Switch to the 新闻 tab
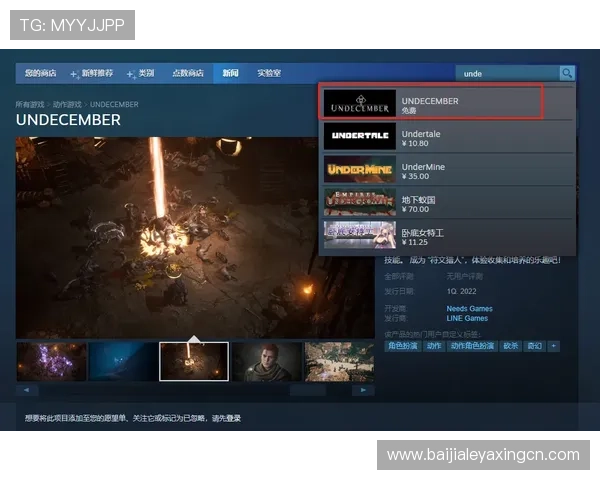 pyautogui.click(x=230, y=73)
